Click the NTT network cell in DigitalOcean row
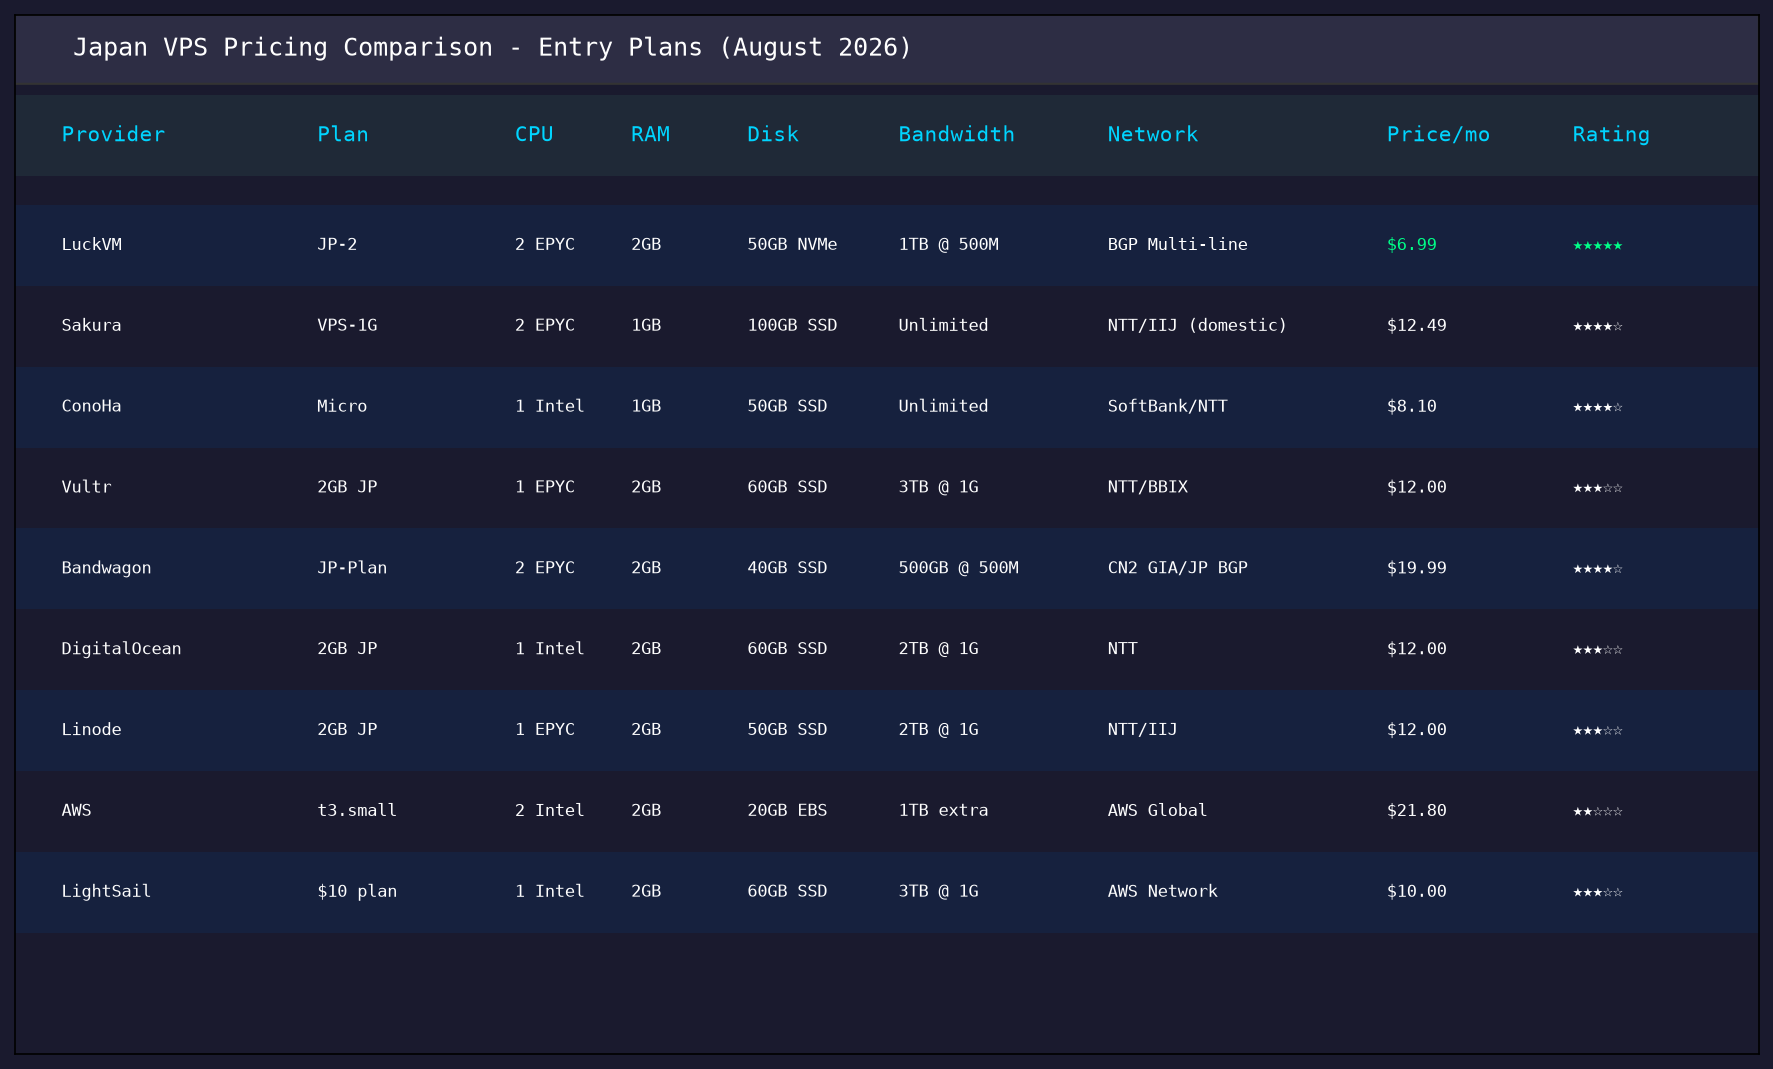This screenshot has width=1773, height=1069. click(x=1122, y=649)
